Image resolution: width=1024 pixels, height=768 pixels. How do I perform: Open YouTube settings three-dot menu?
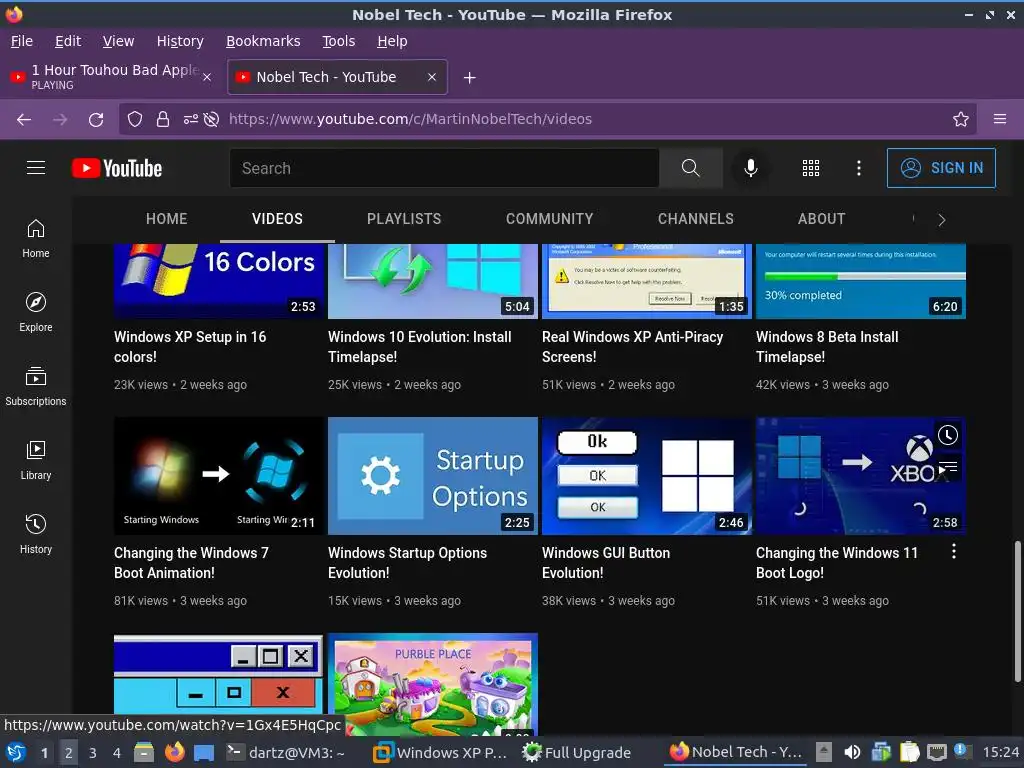tap(859, 168)
